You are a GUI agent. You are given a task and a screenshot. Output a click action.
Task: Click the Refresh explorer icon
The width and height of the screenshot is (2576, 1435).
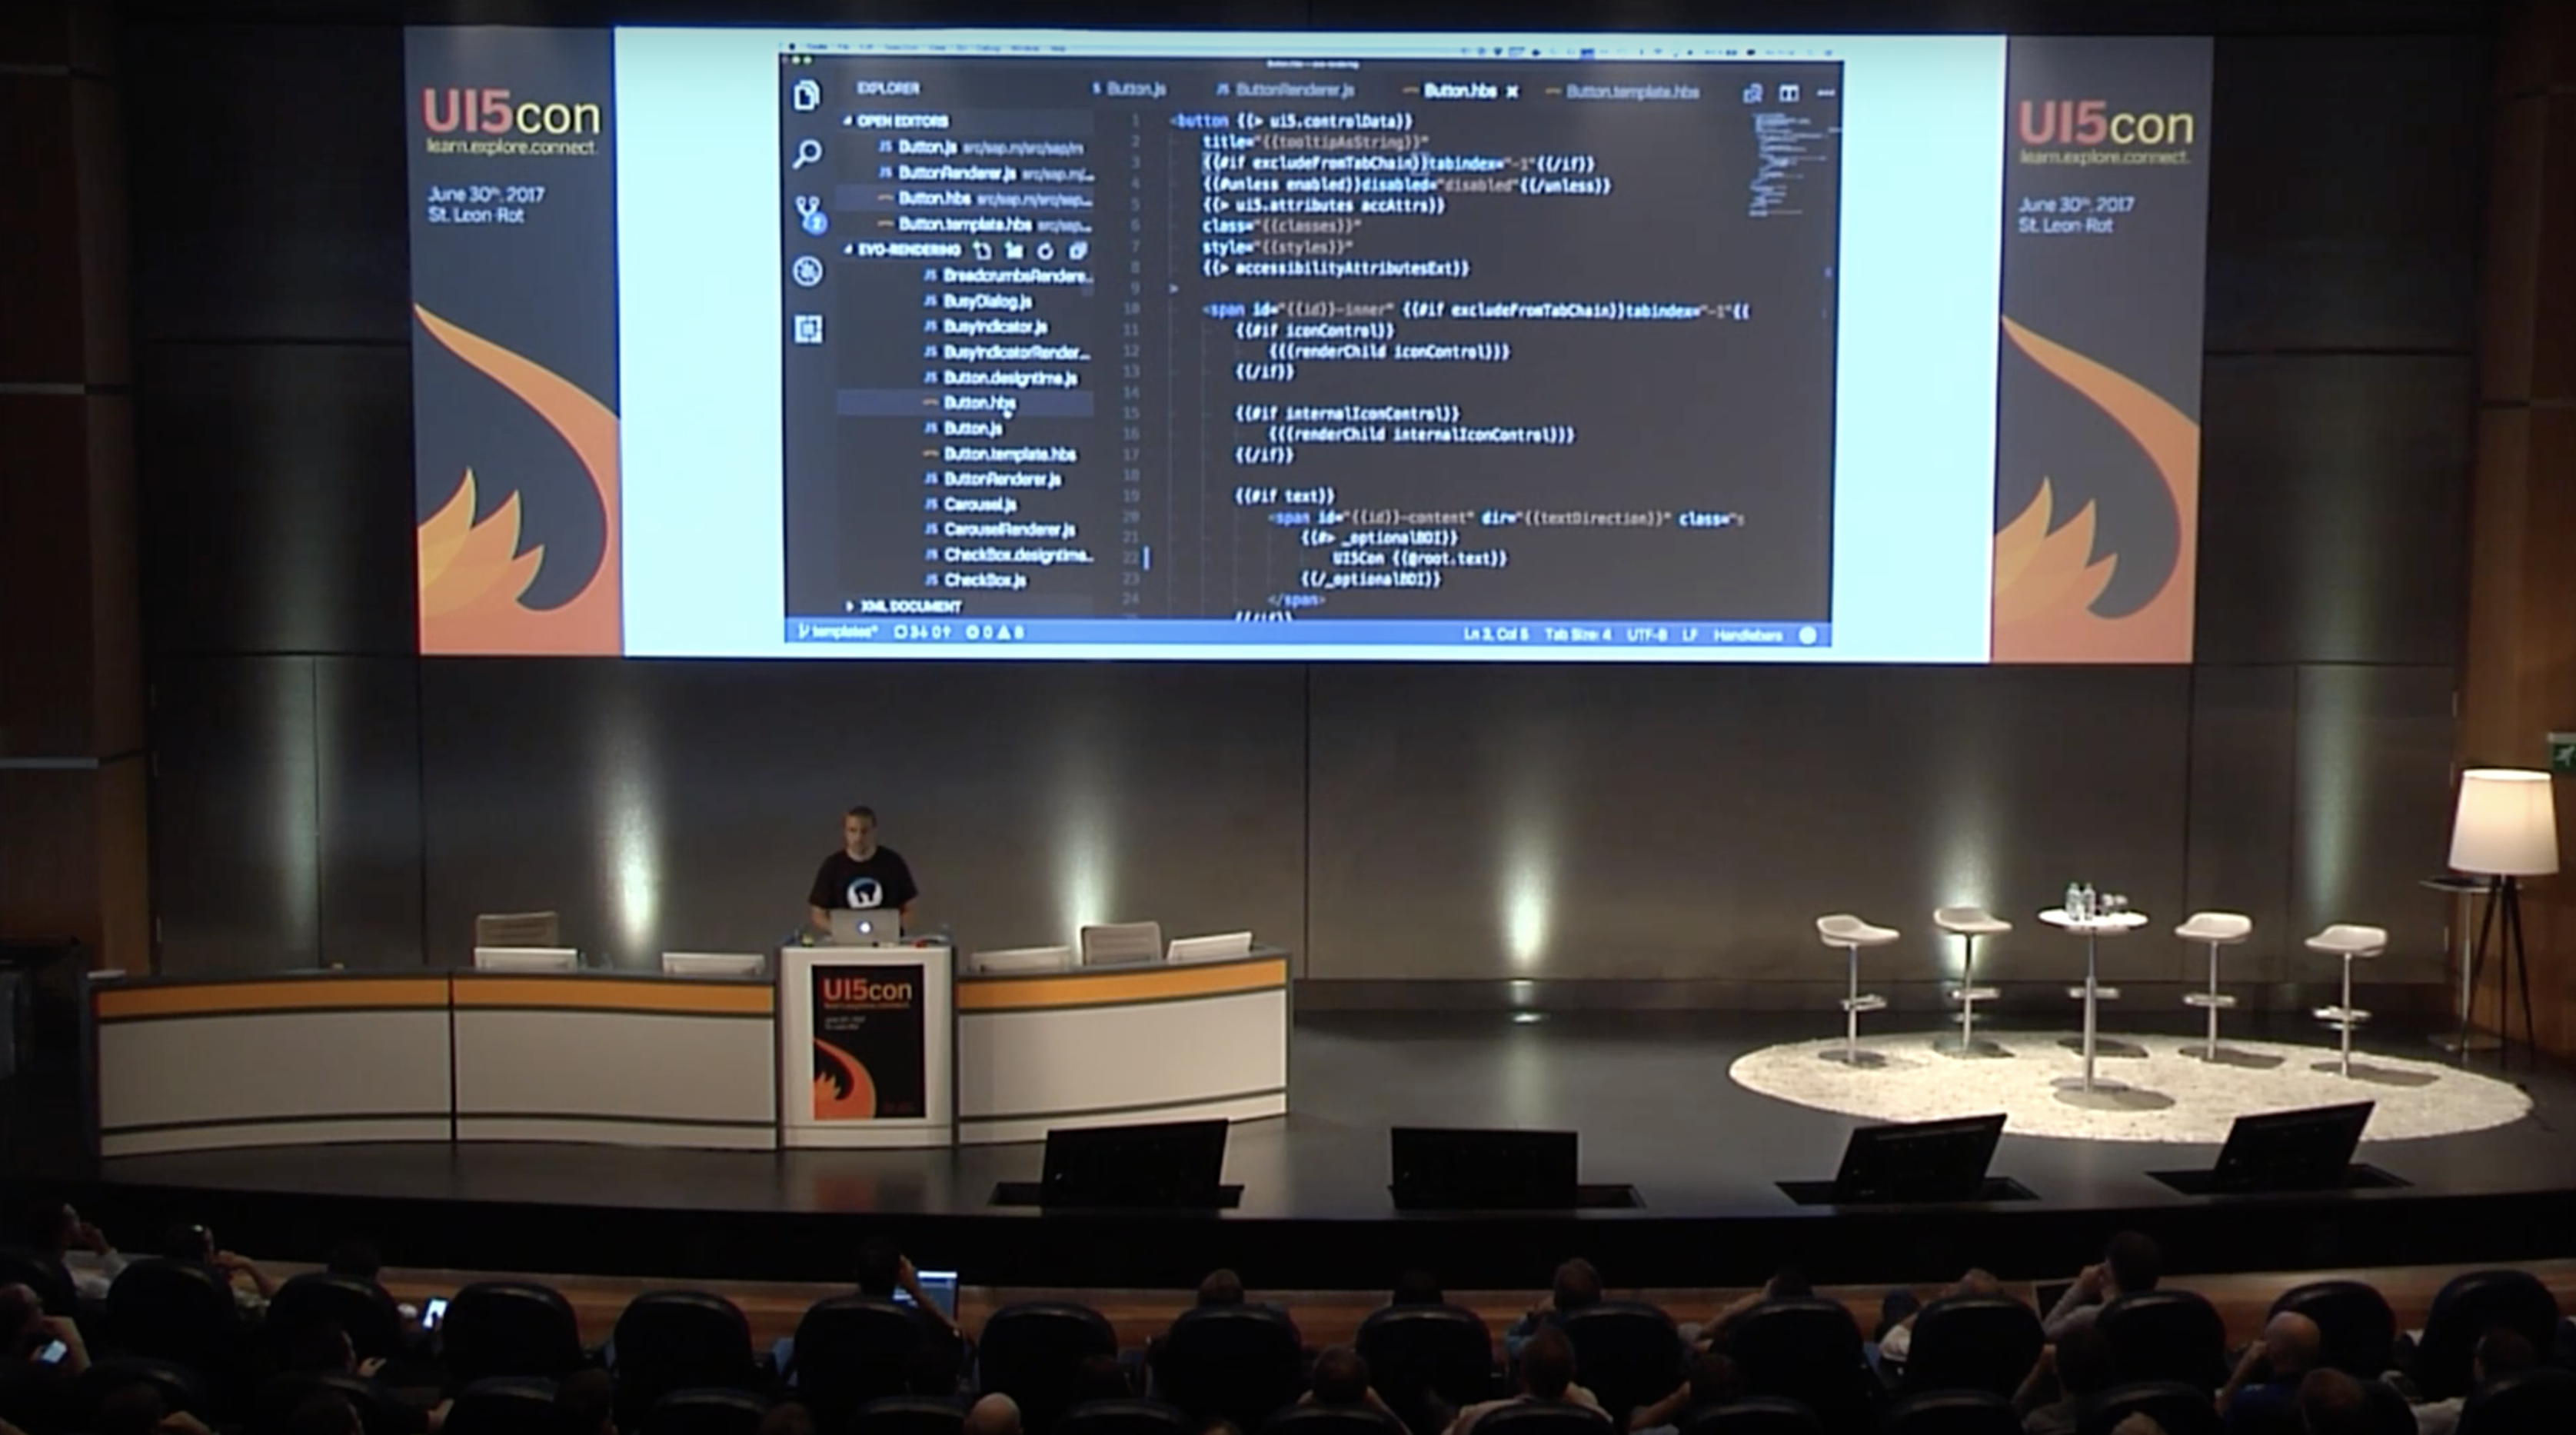click(x=1045, y=251)
